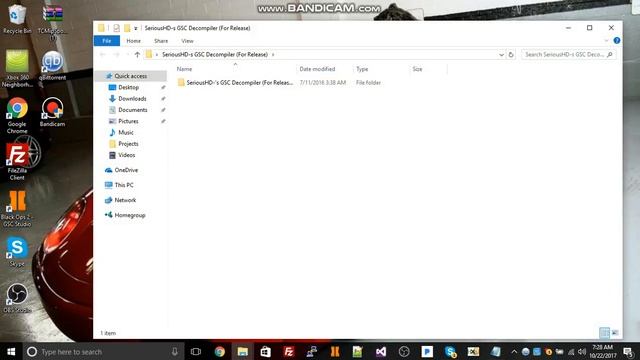Open Microsoft Store from the taskbar

[x=266, y=351]
